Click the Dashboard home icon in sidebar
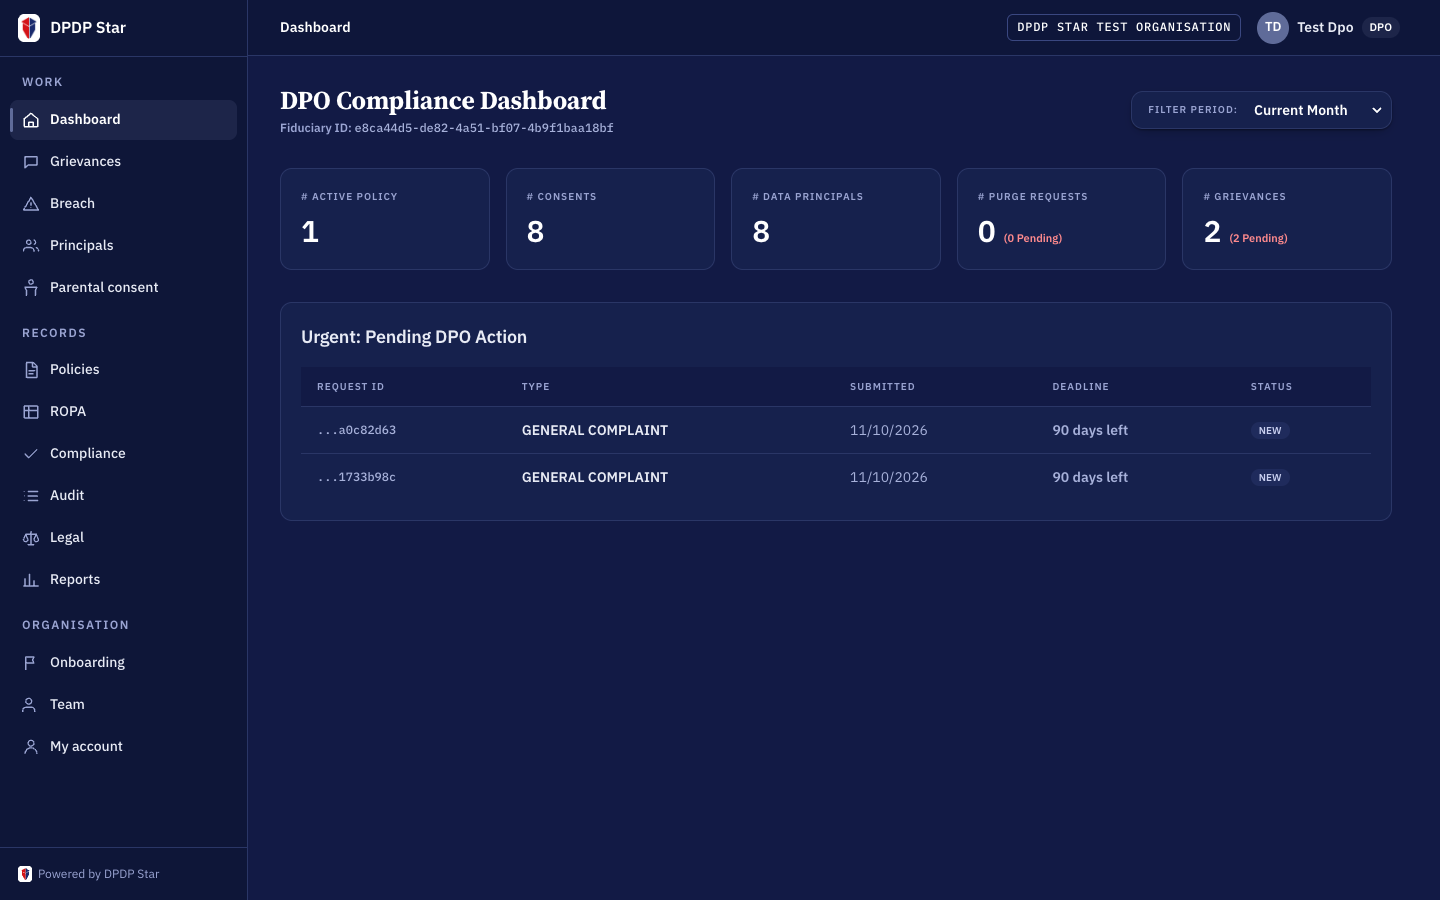The height and width of the screenshot is (900, 1440). pyautogui.click(x=31, y=120)
